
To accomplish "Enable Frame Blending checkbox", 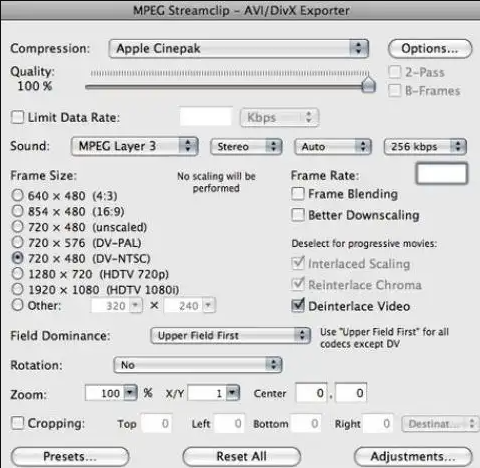I will (298, 194).
